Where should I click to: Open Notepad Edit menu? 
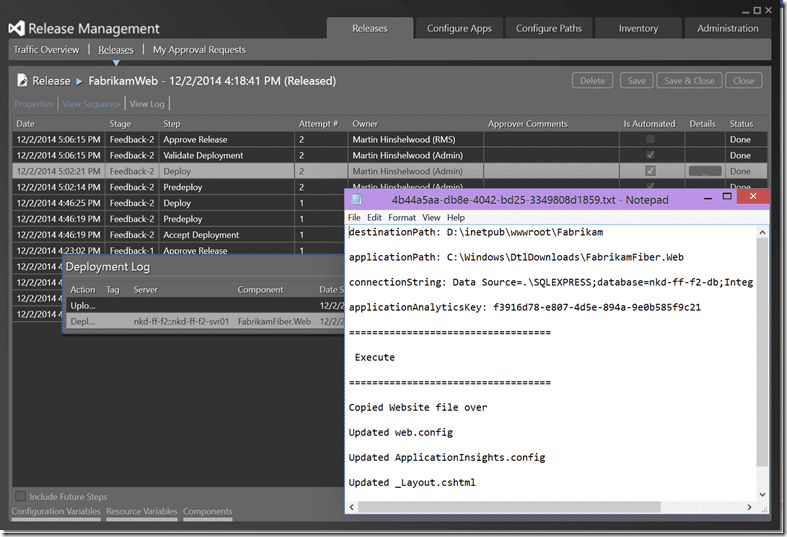point(374,217)
